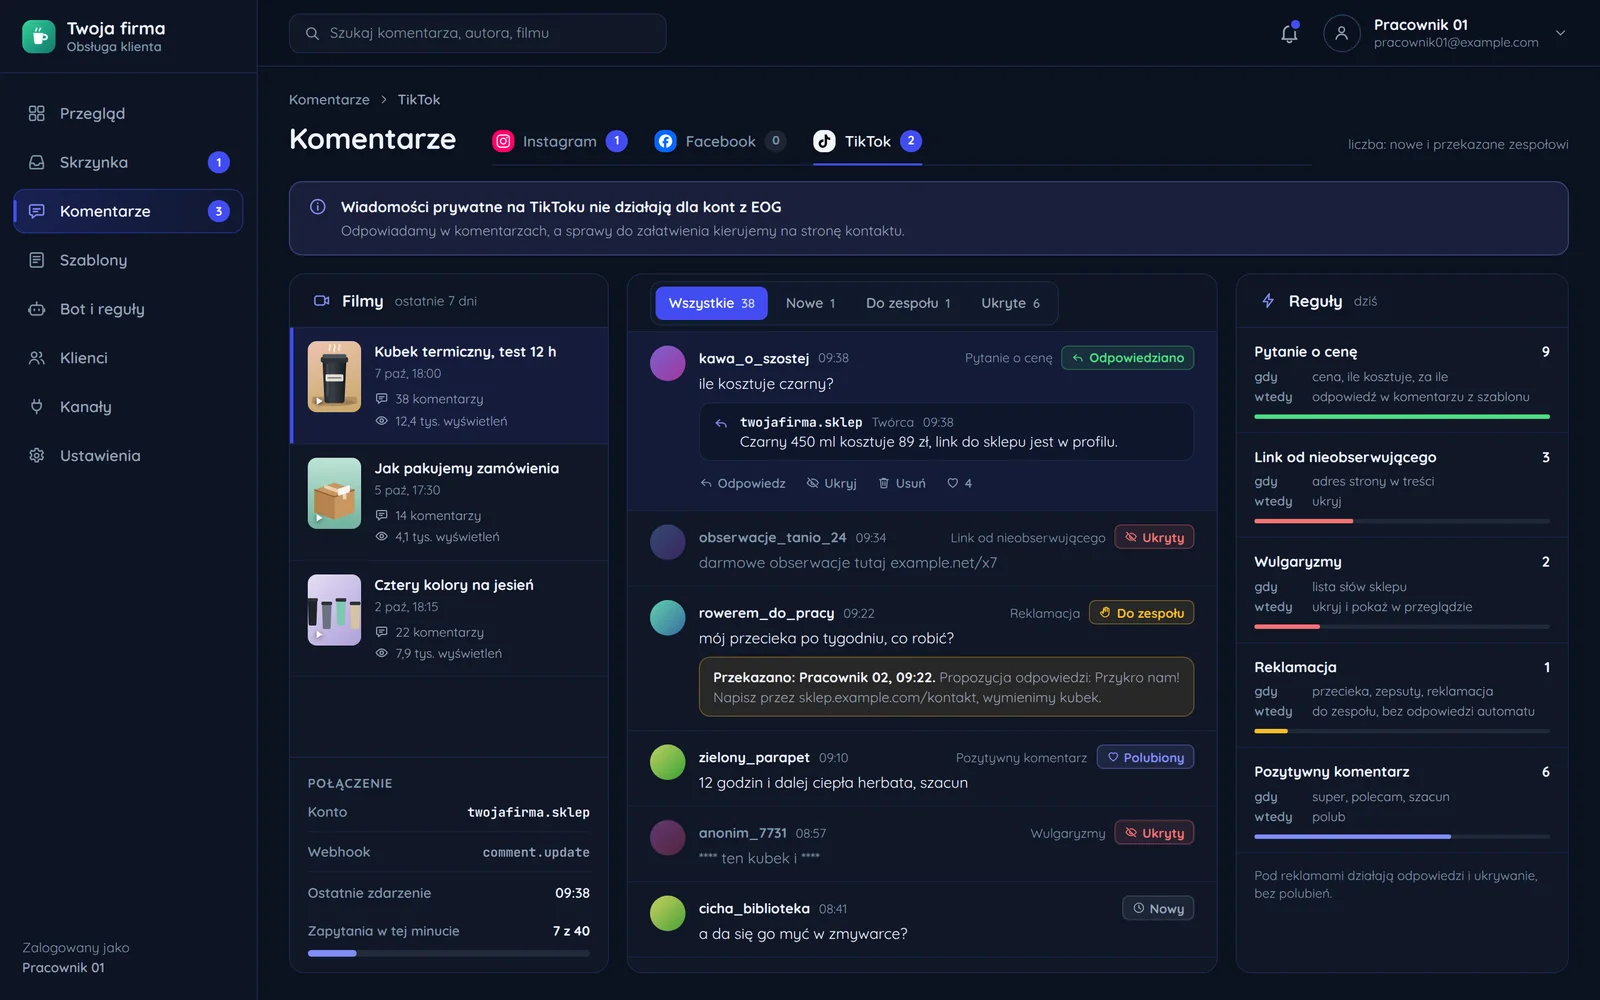
Task: Click the Zapytania w tej minucie progress bar
Action: (x=449, y=953)
